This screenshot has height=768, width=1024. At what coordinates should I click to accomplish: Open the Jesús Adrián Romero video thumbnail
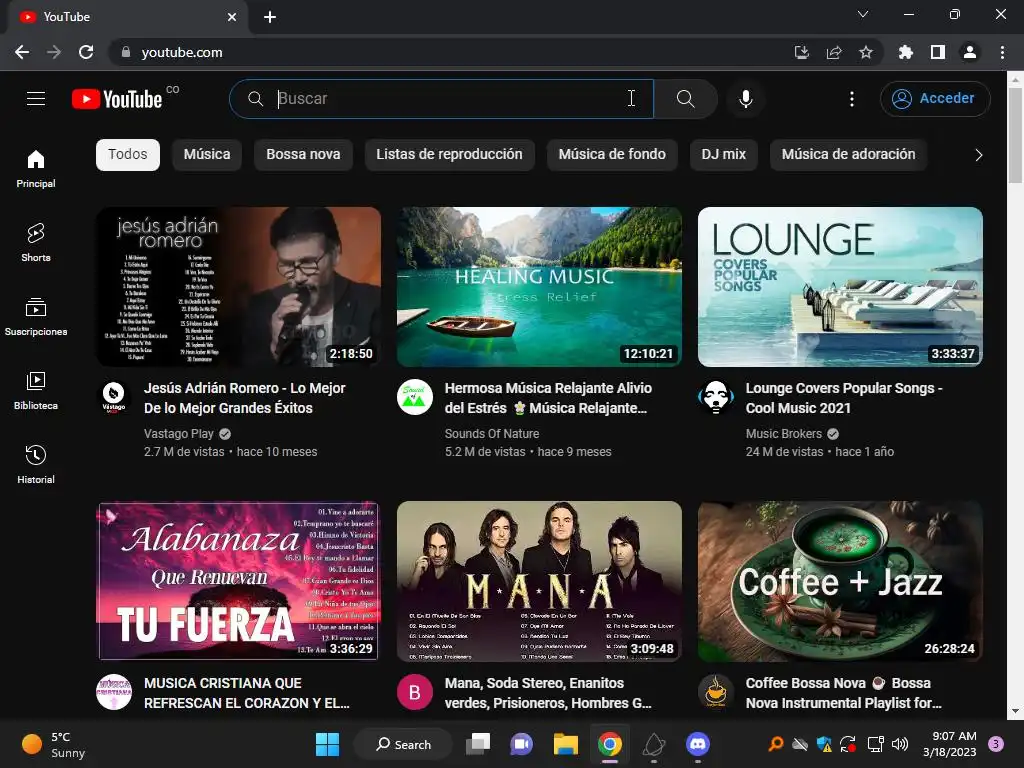coord(238,287)
